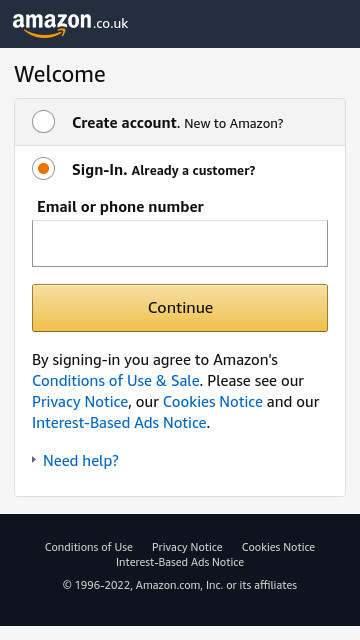Click the Welcome heading
The height and width of the screenshot is (640, 360).
[60, 74]
